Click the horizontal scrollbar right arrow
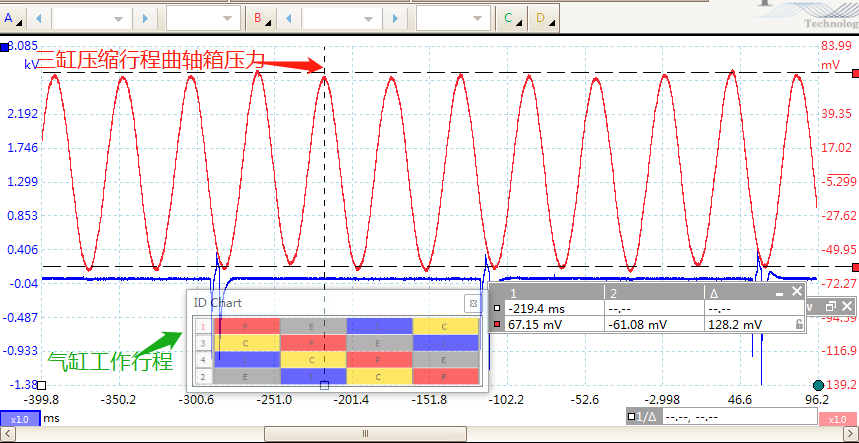The image size is (859, 443). 852,434
